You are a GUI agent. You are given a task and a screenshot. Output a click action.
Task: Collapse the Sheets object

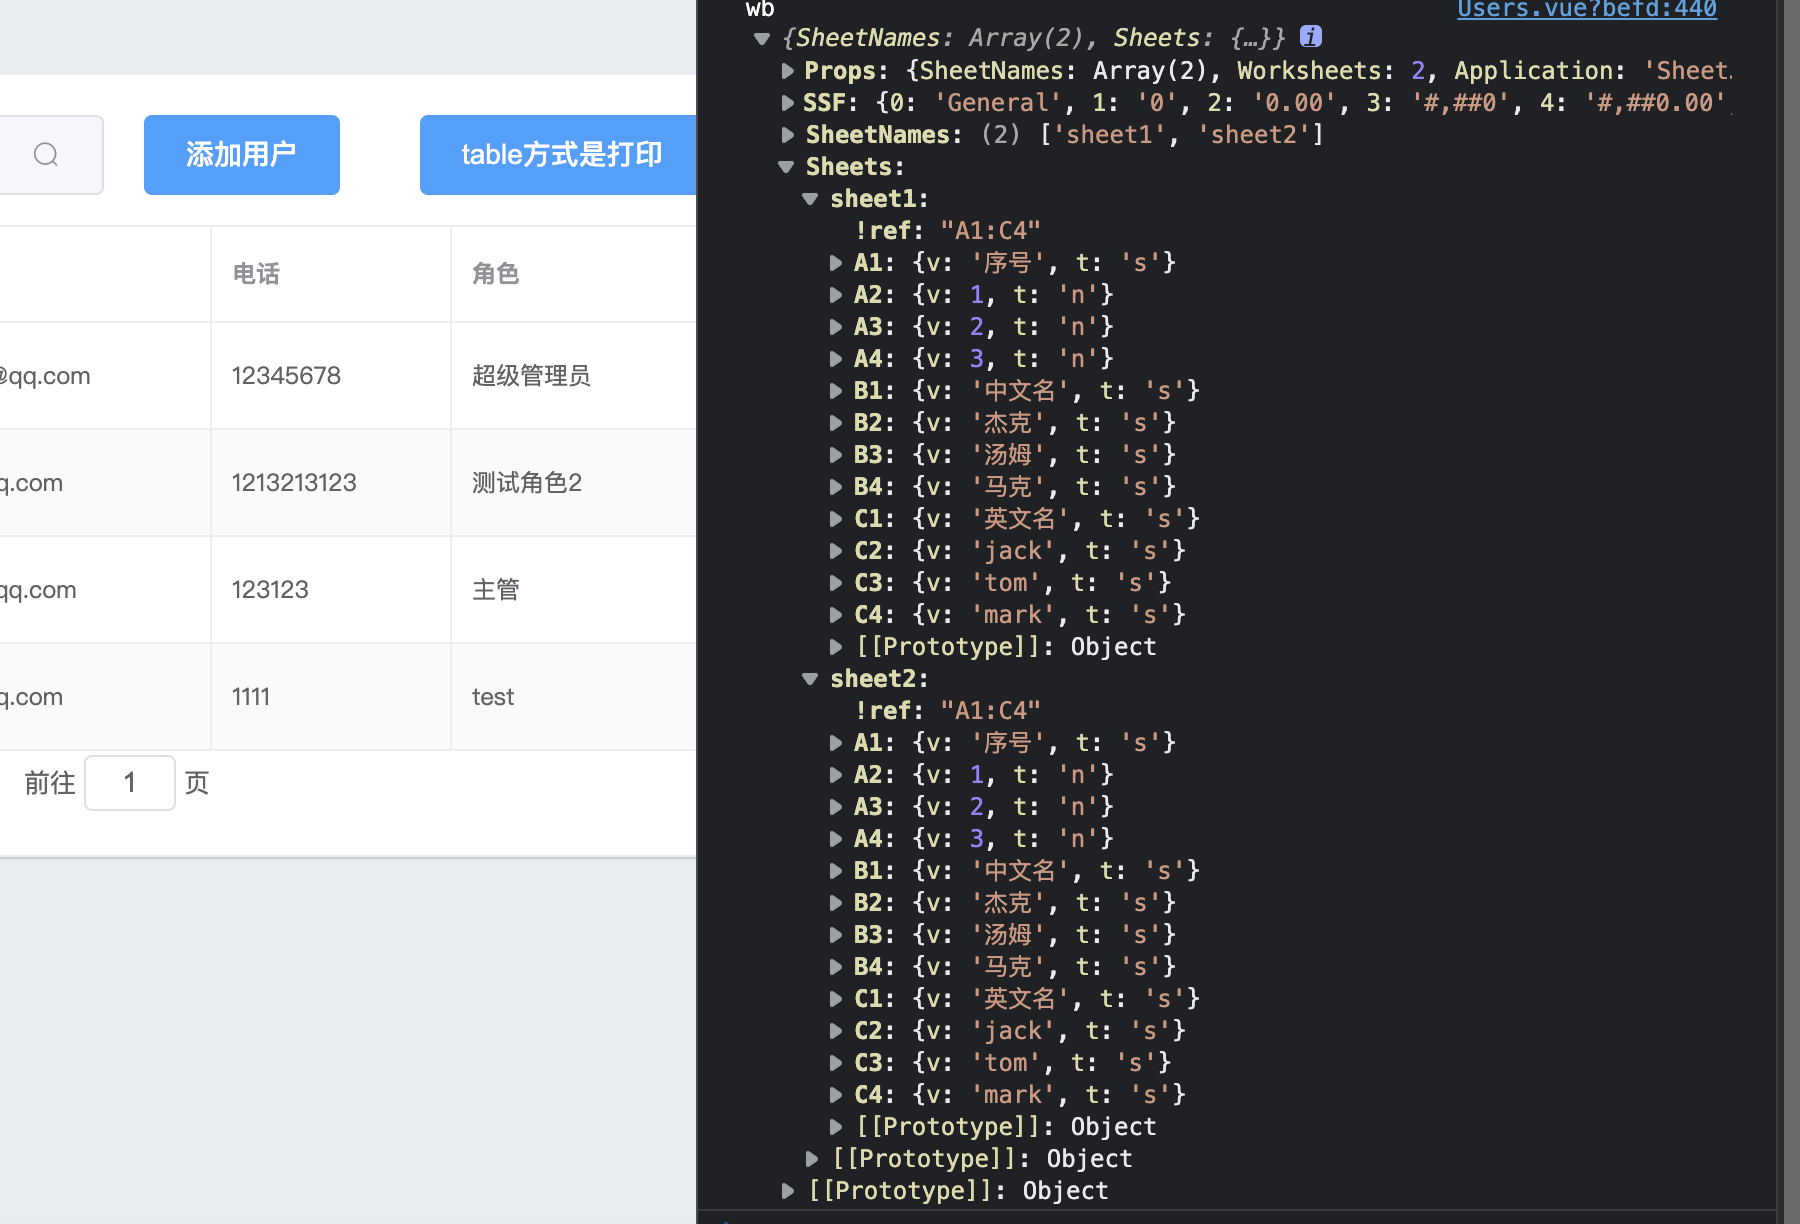pyautogui.click(x=786, y=167)
